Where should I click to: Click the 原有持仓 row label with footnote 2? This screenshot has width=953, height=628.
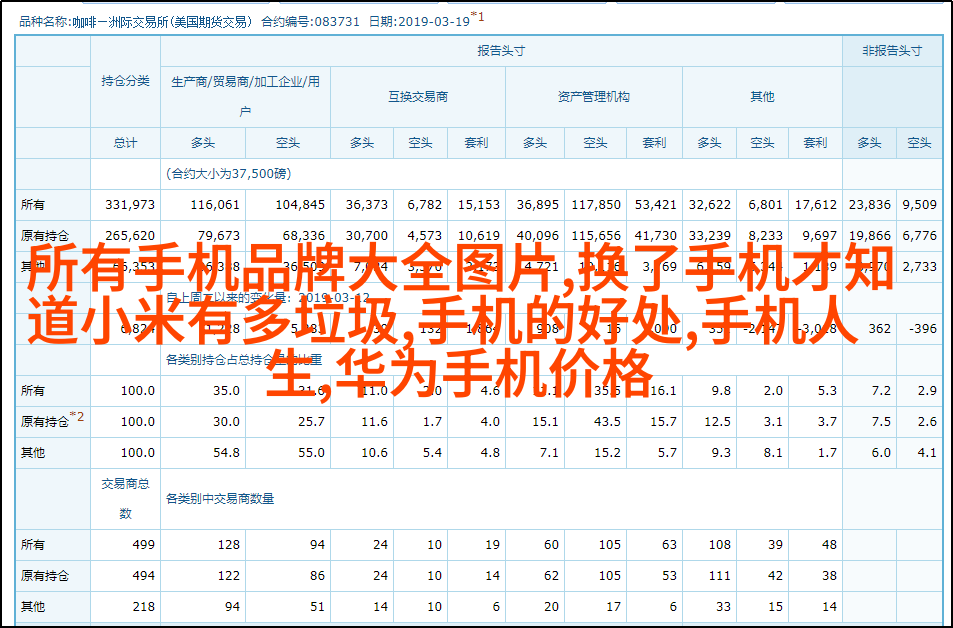tap(52, 420)
